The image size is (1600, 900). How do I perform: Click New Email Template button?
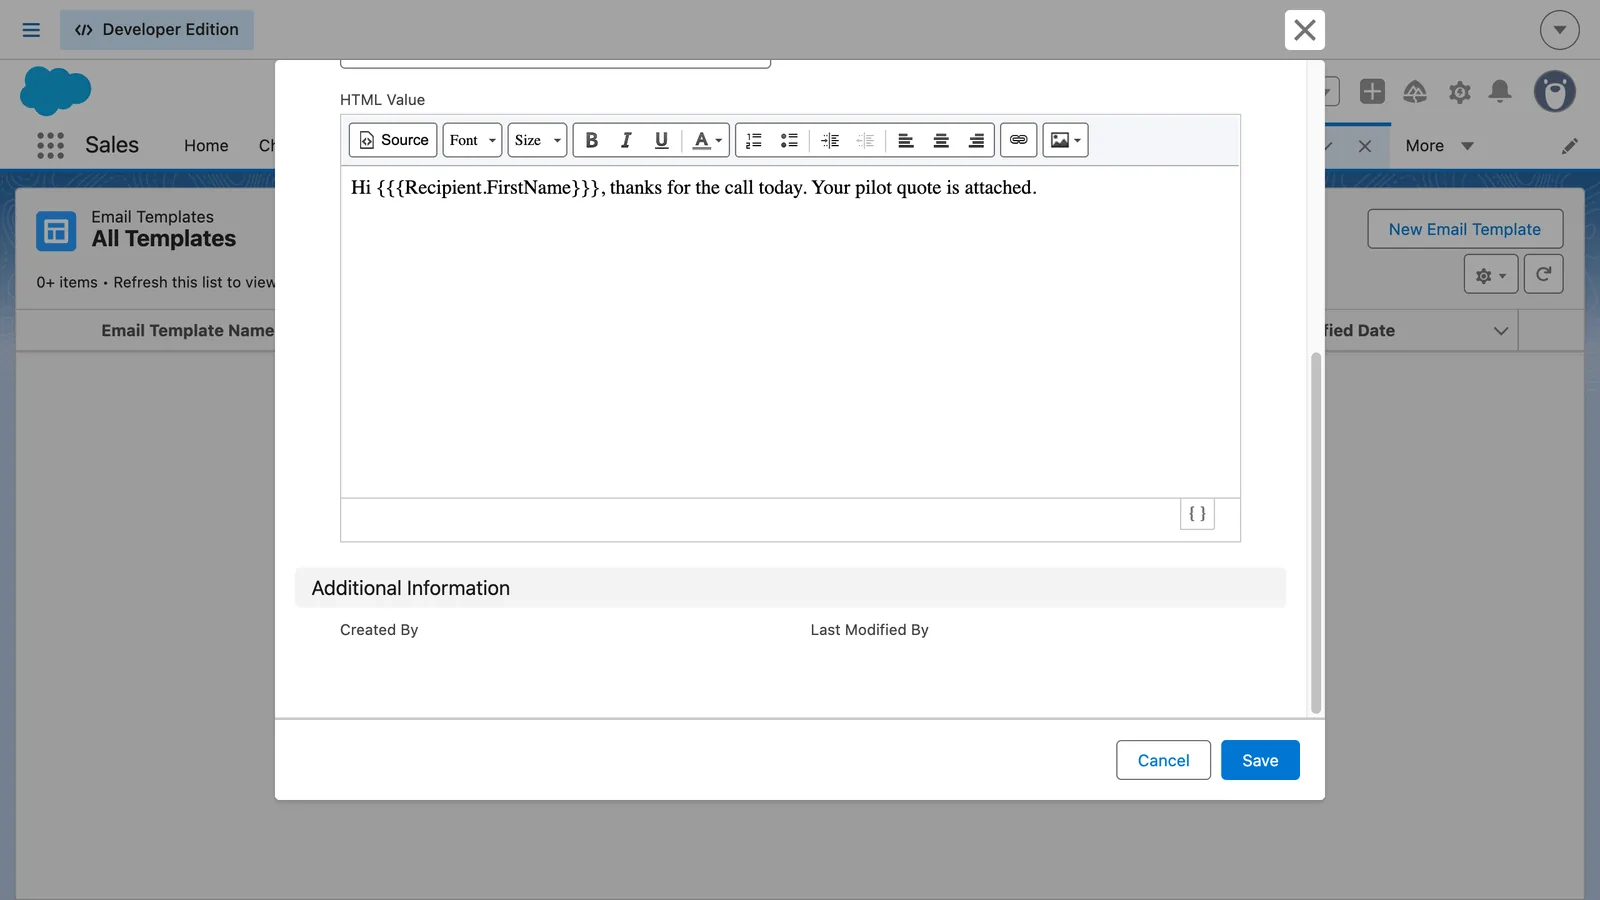[1465, 229]
